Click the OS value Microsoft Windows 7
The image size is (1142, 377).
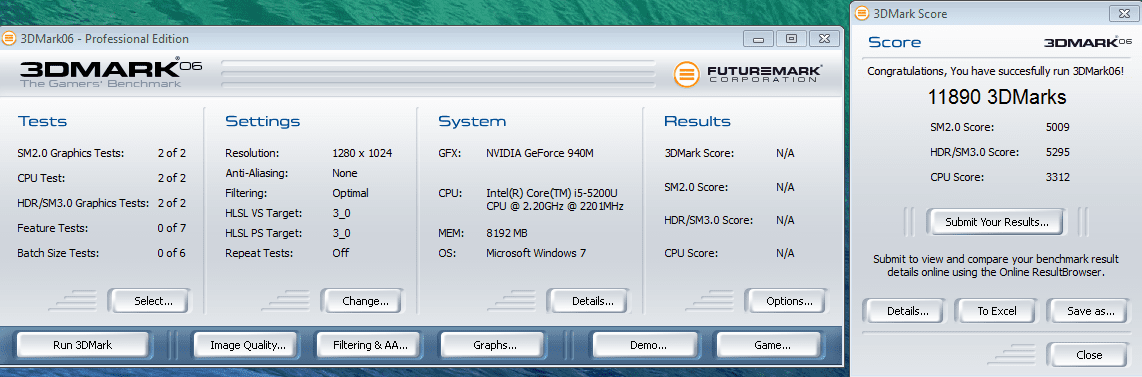coord(535,253)
